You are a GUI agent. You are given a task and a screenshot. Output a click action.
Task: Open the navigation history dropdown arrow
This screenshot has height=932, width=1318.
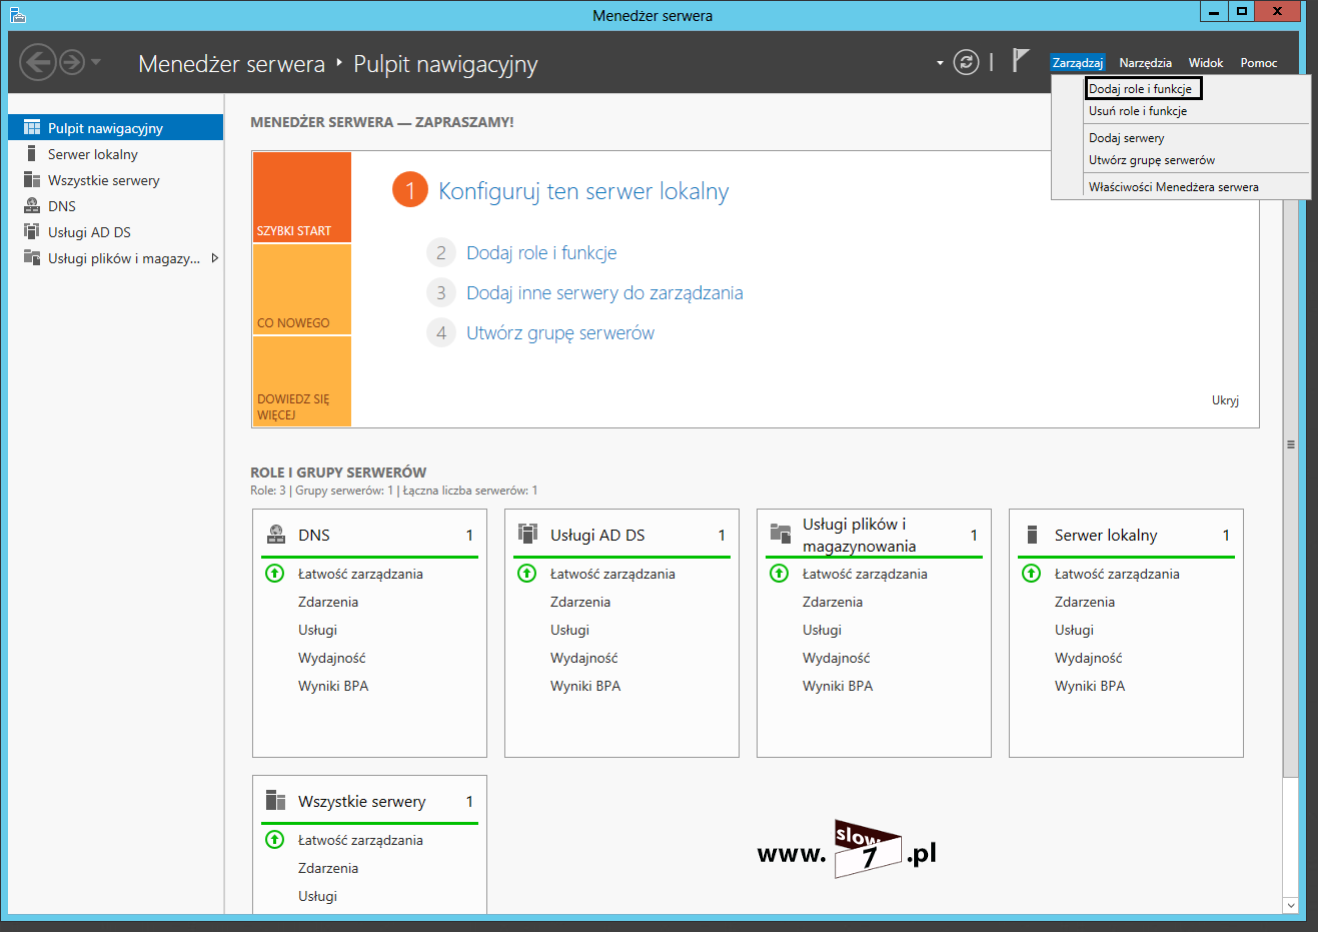point(96,62)
